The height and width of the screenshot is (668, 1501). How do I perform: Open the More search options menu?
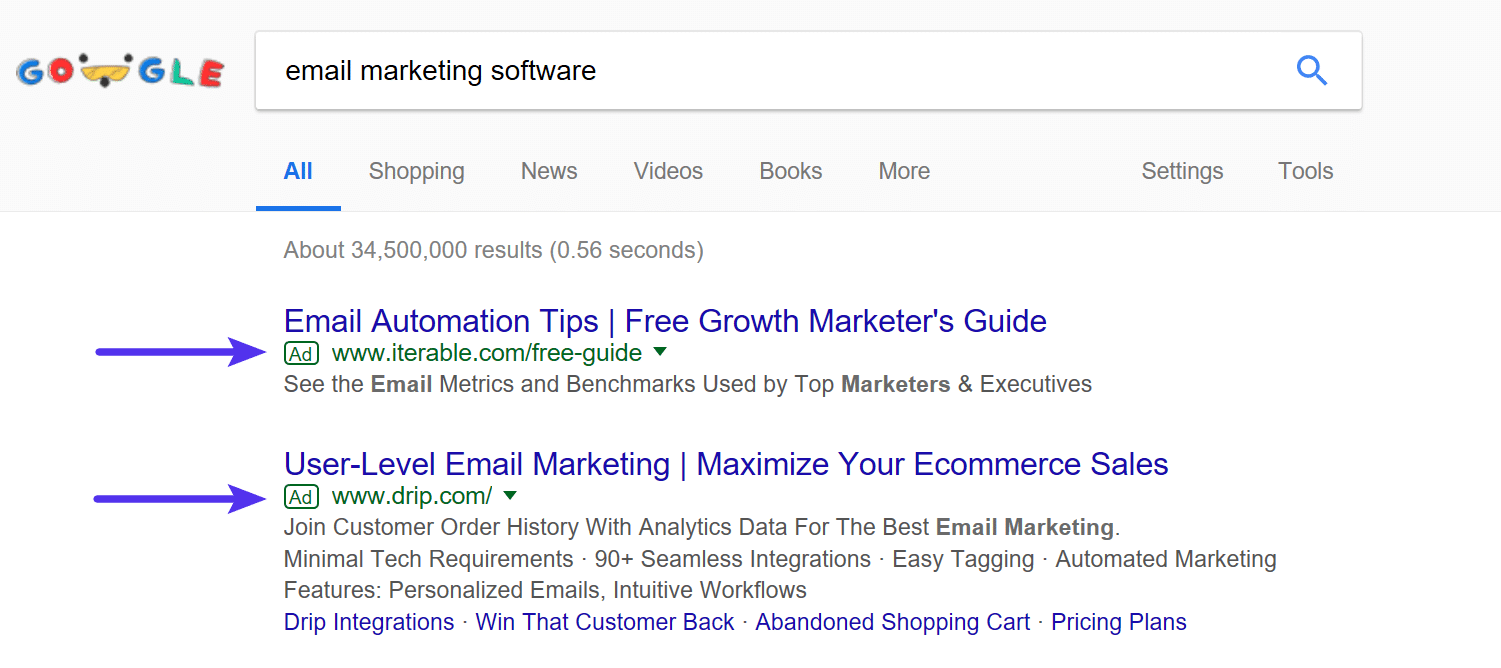point(903,171)
